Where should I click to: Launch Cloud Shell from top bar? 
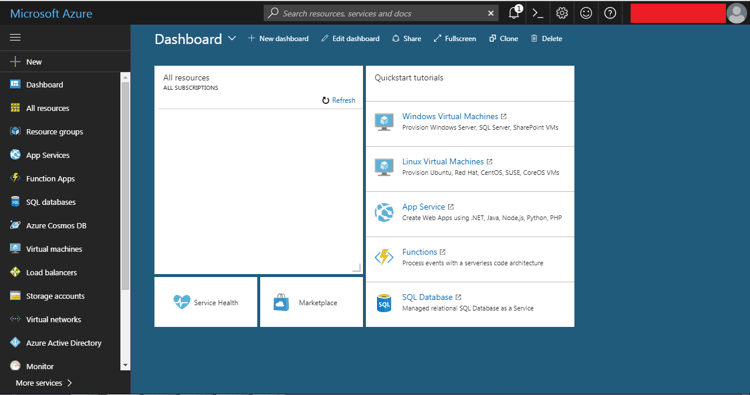(538, 13)
